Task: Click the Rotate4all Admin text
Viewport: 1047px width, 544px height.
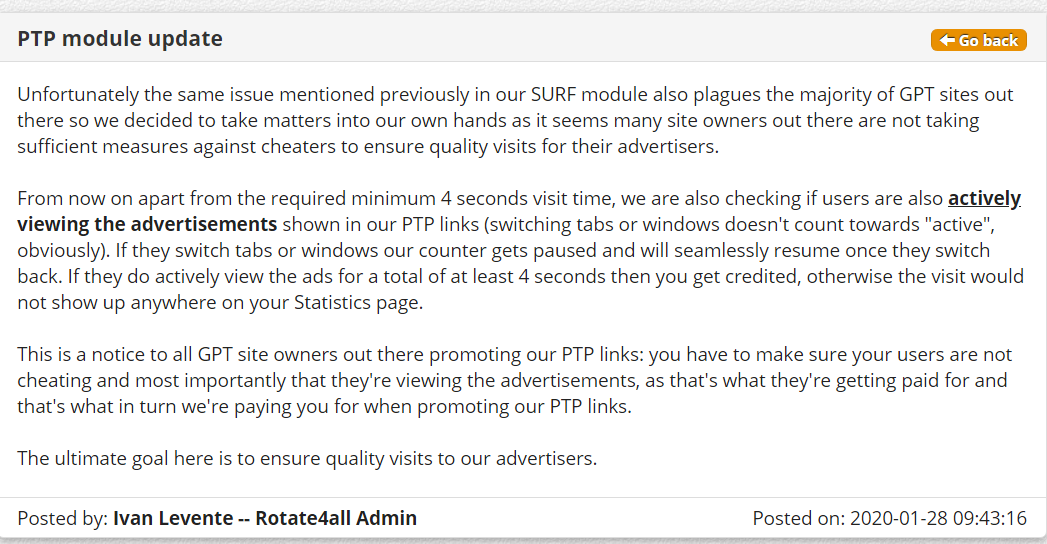Action: tap(336, 518)
